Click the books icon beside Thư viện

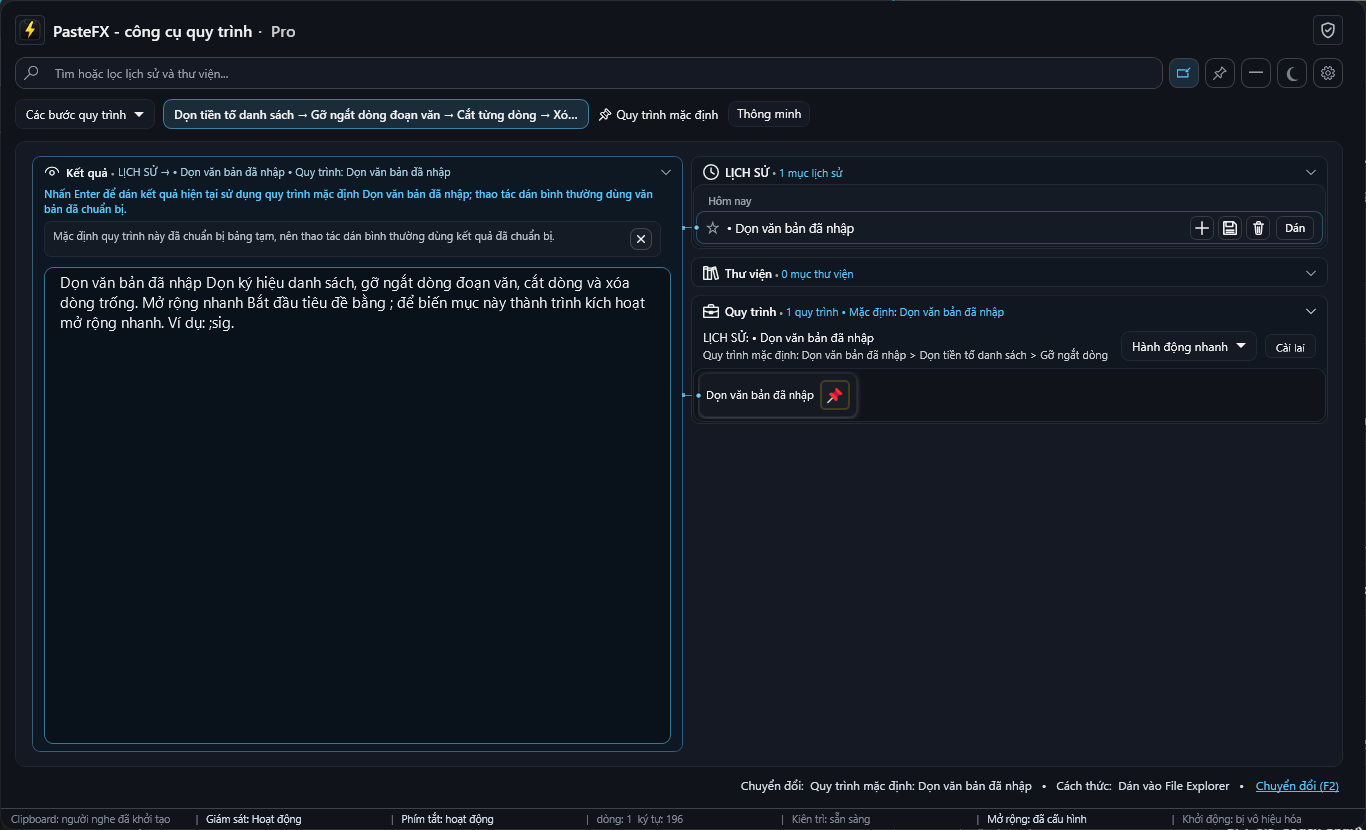click(711, 273)
